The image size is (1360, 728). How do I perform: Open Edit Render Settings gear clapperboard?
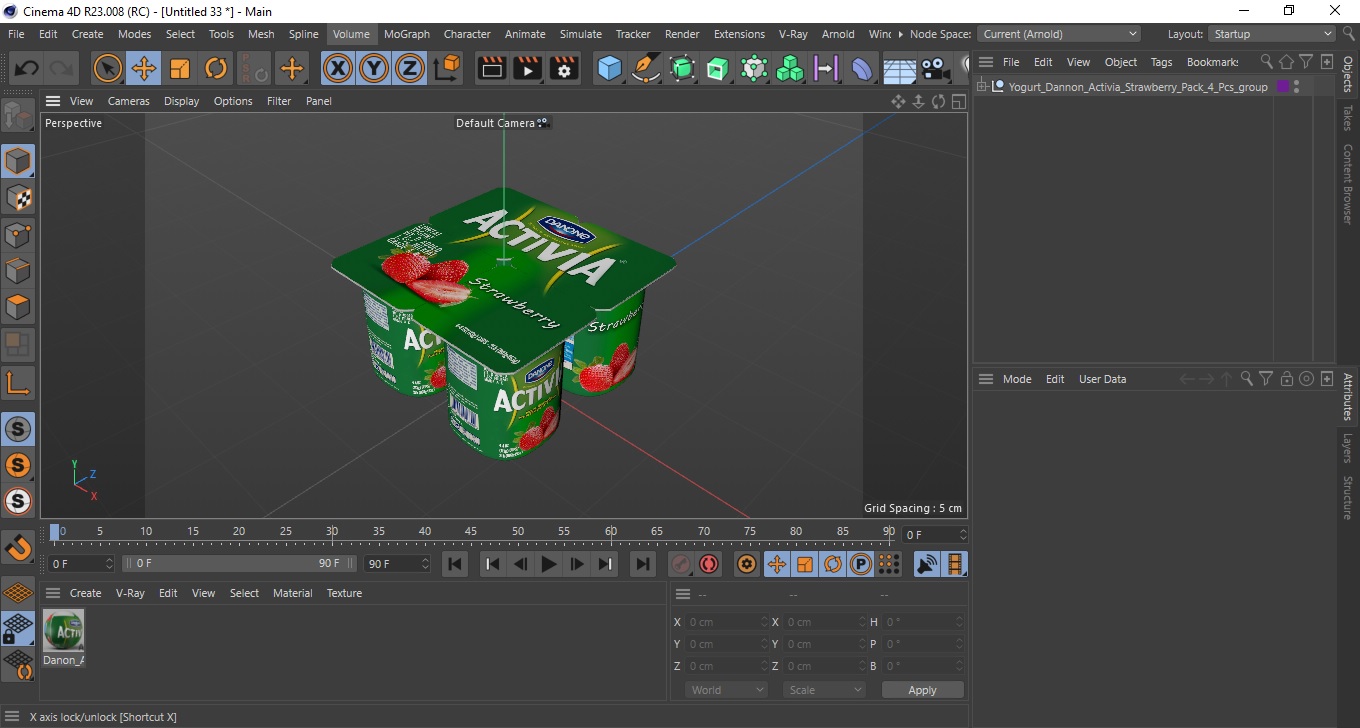point(565,68)
